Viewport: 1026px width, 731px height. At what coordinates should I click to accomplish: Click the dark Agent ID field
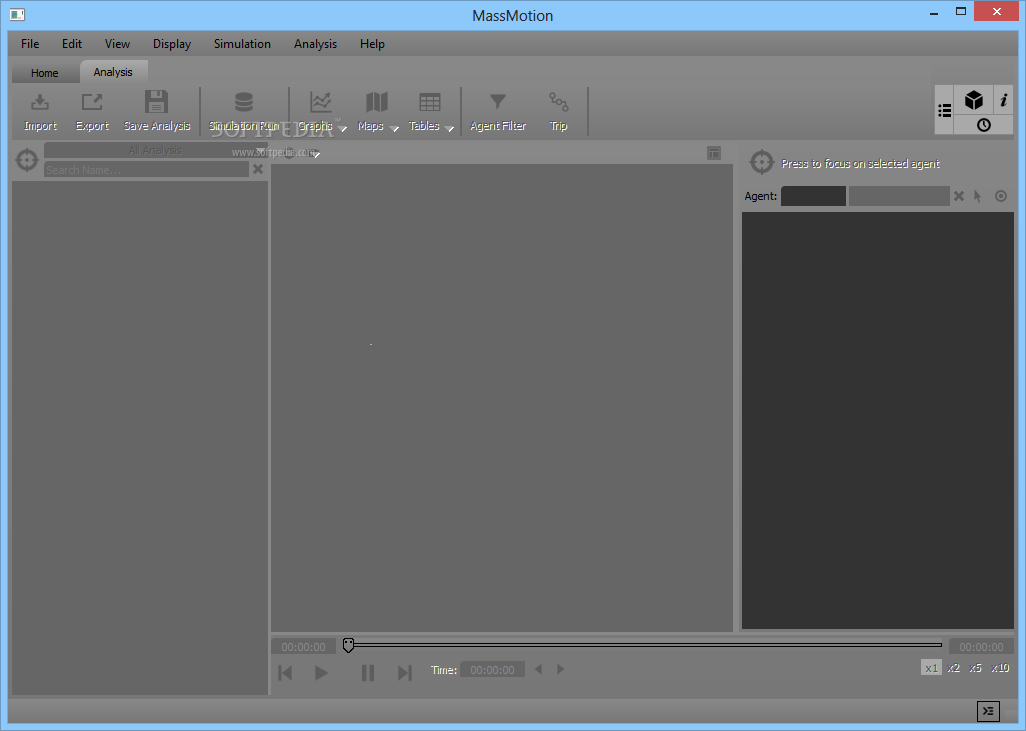coord(813,196)
